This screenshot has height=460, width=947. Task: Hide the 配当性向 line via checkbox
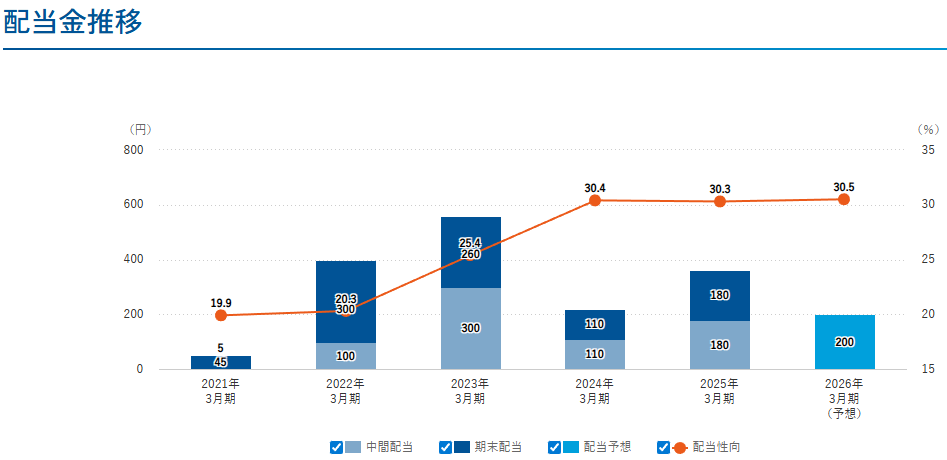click(x=663, y=447)
